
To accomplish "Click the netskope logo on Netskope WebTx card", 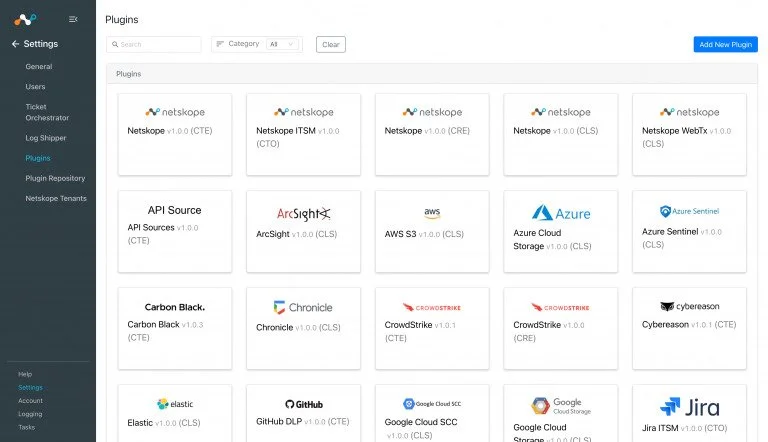I will coord(690,112).
